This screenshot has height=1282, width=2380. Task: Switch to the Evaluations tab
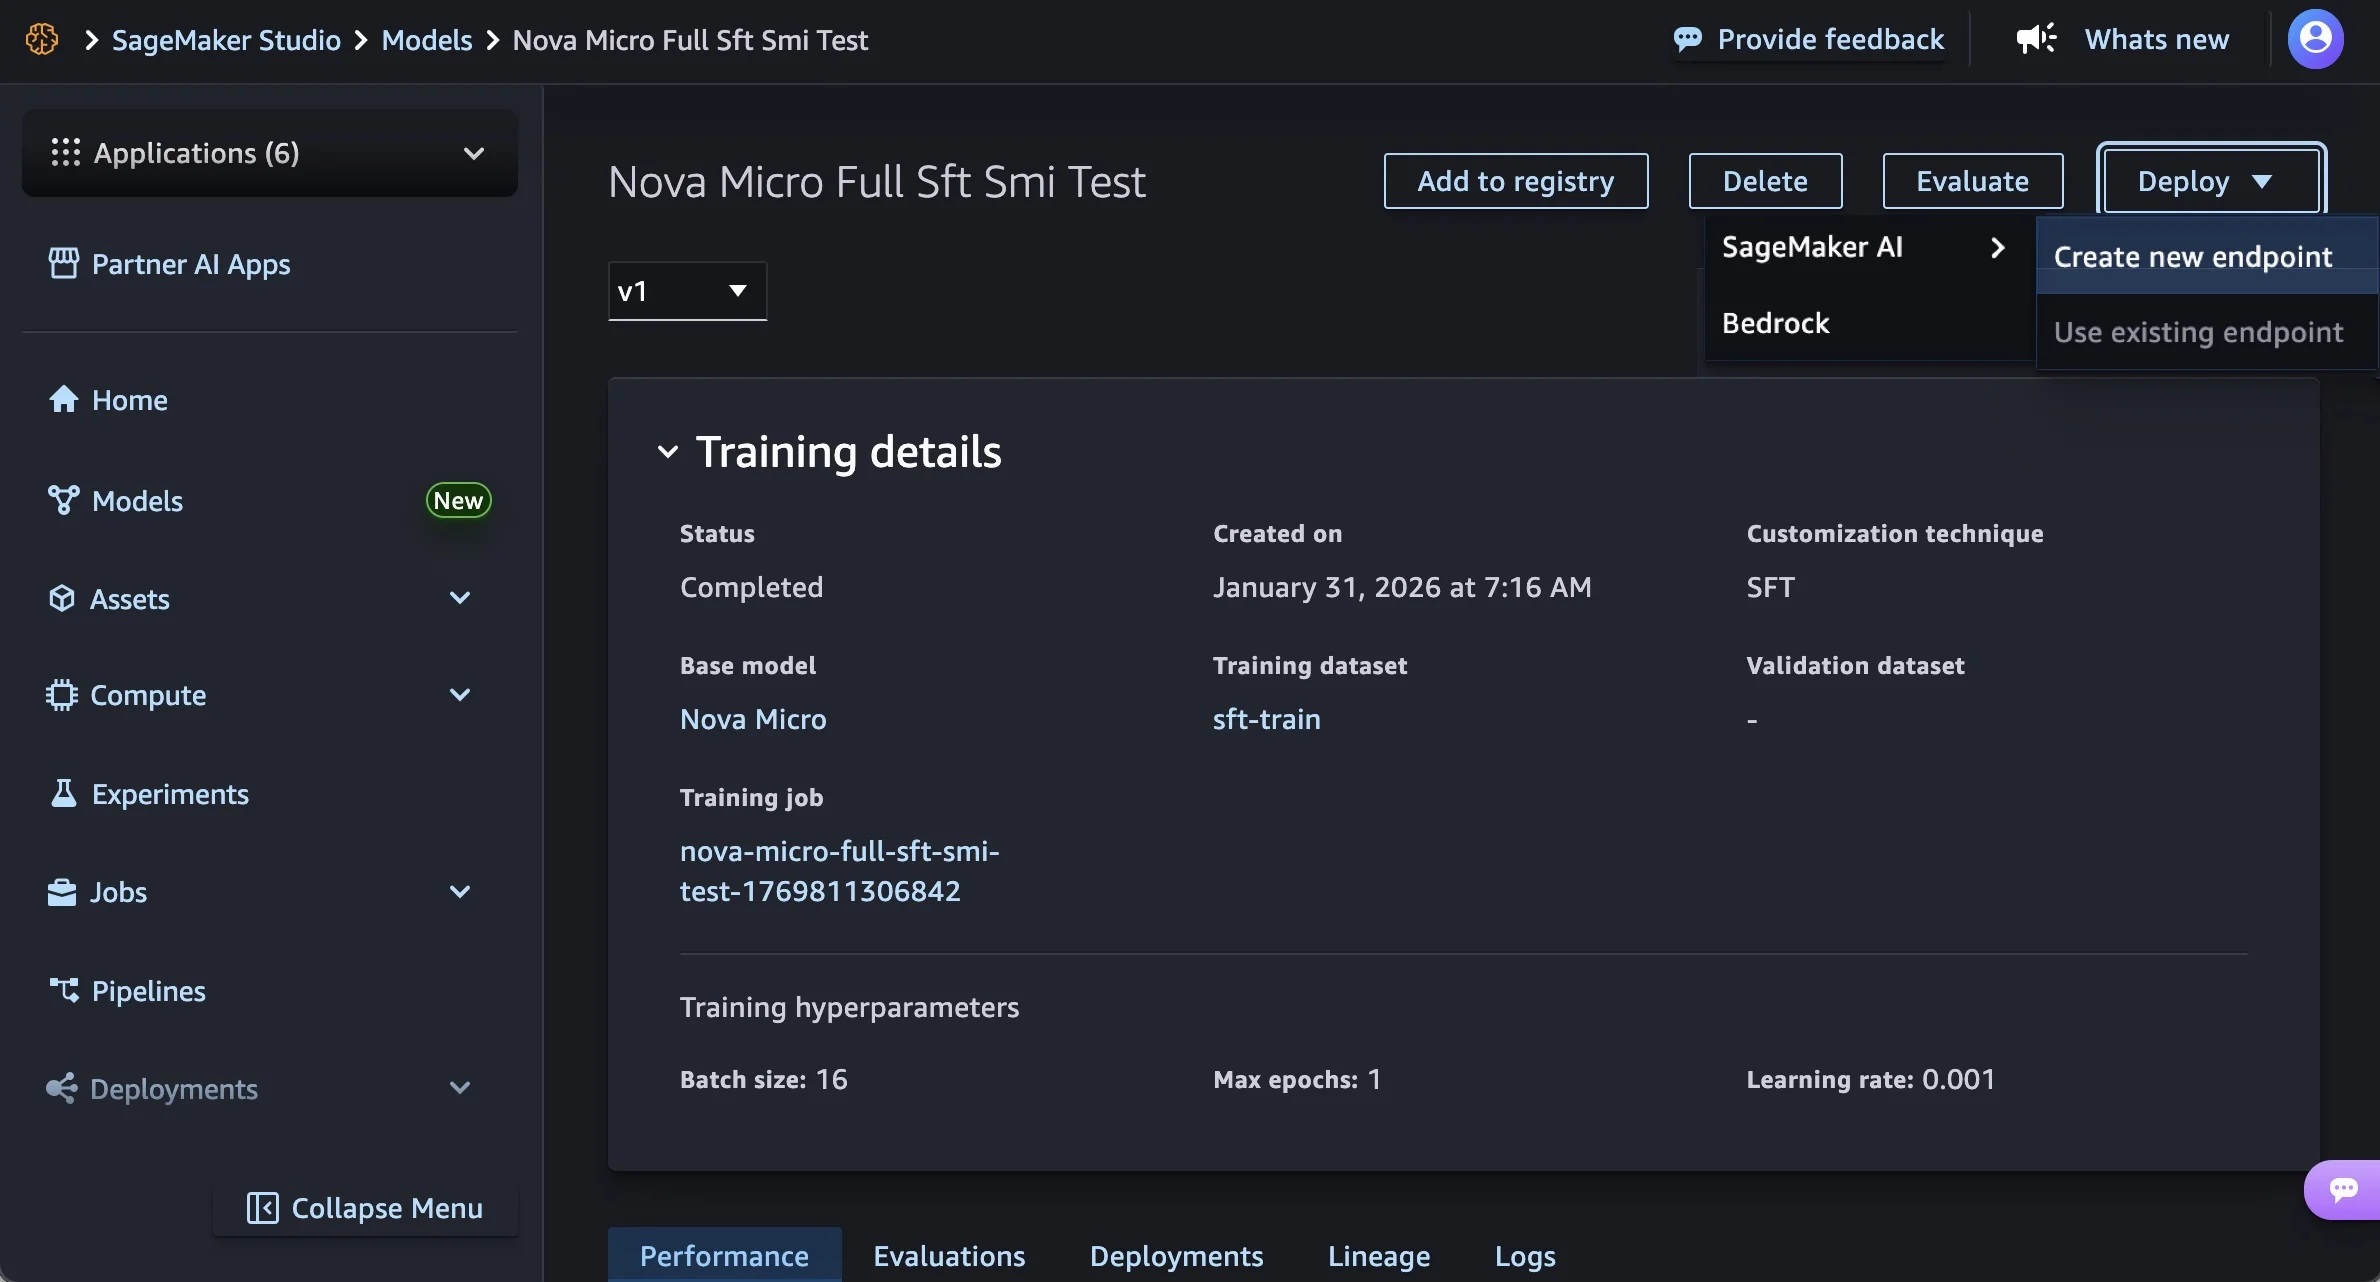pyautogui.click(x=948, y=1255)
